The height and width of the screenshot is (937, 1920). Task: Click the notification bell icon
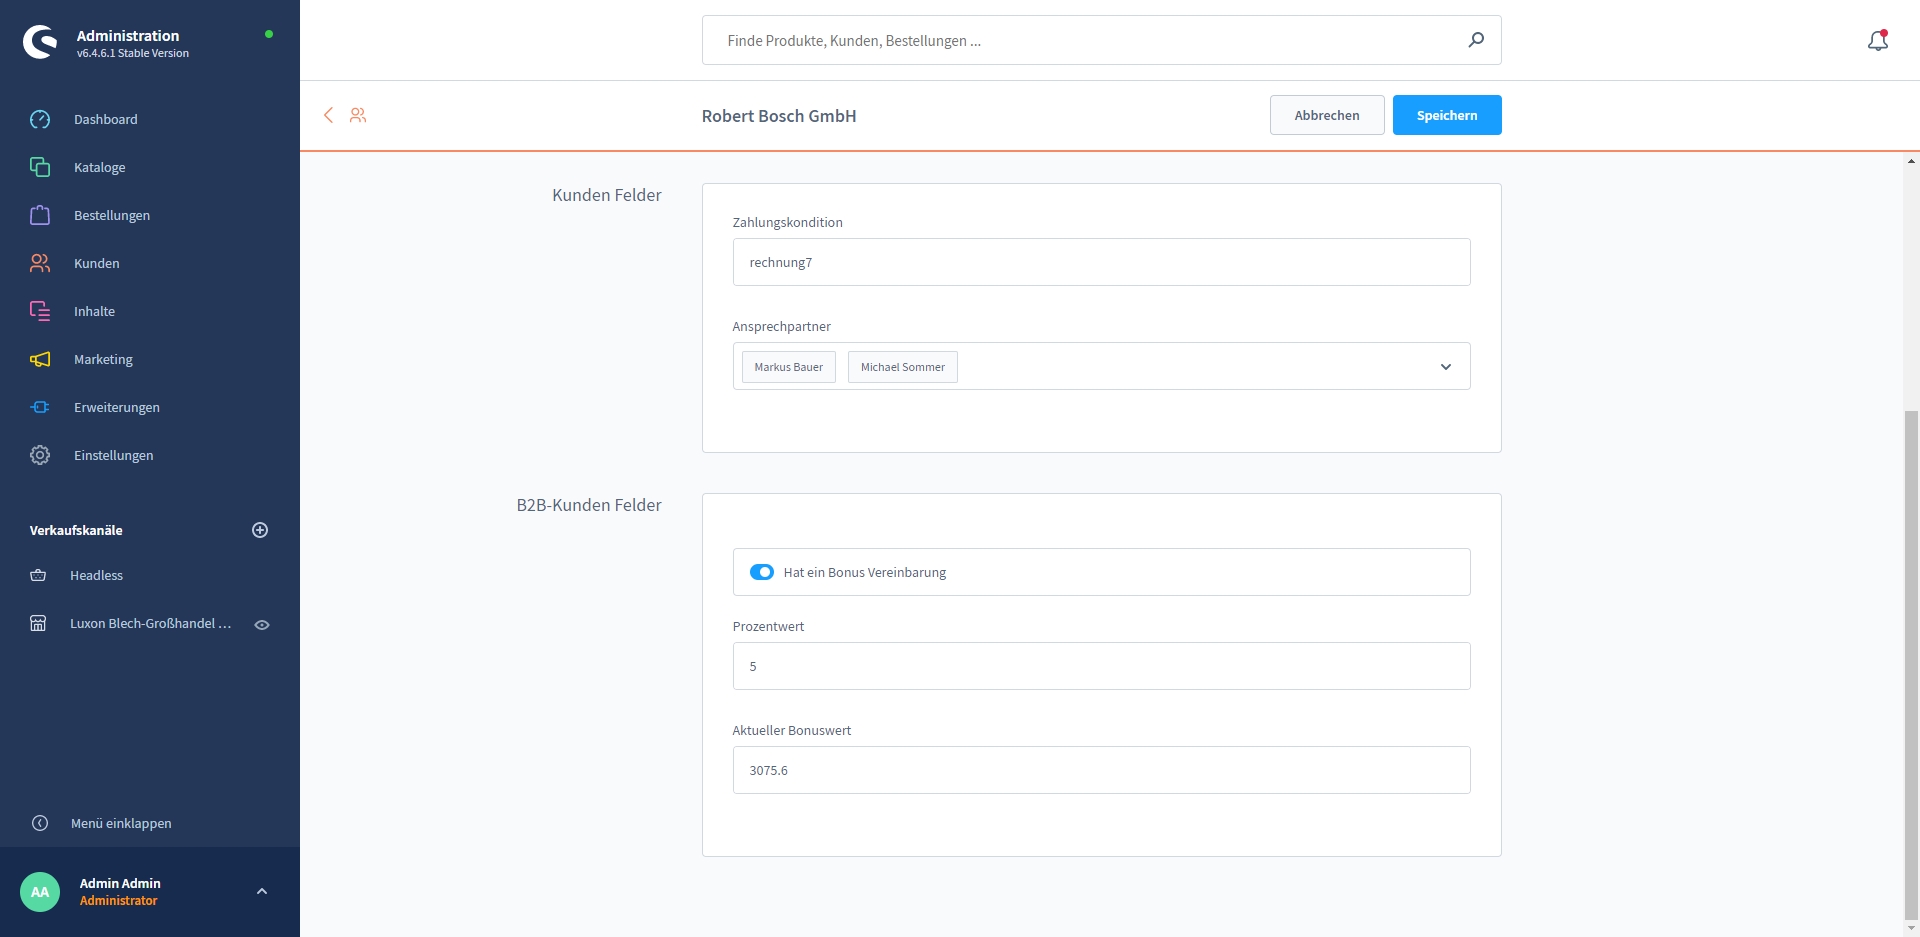(1877, 40)
